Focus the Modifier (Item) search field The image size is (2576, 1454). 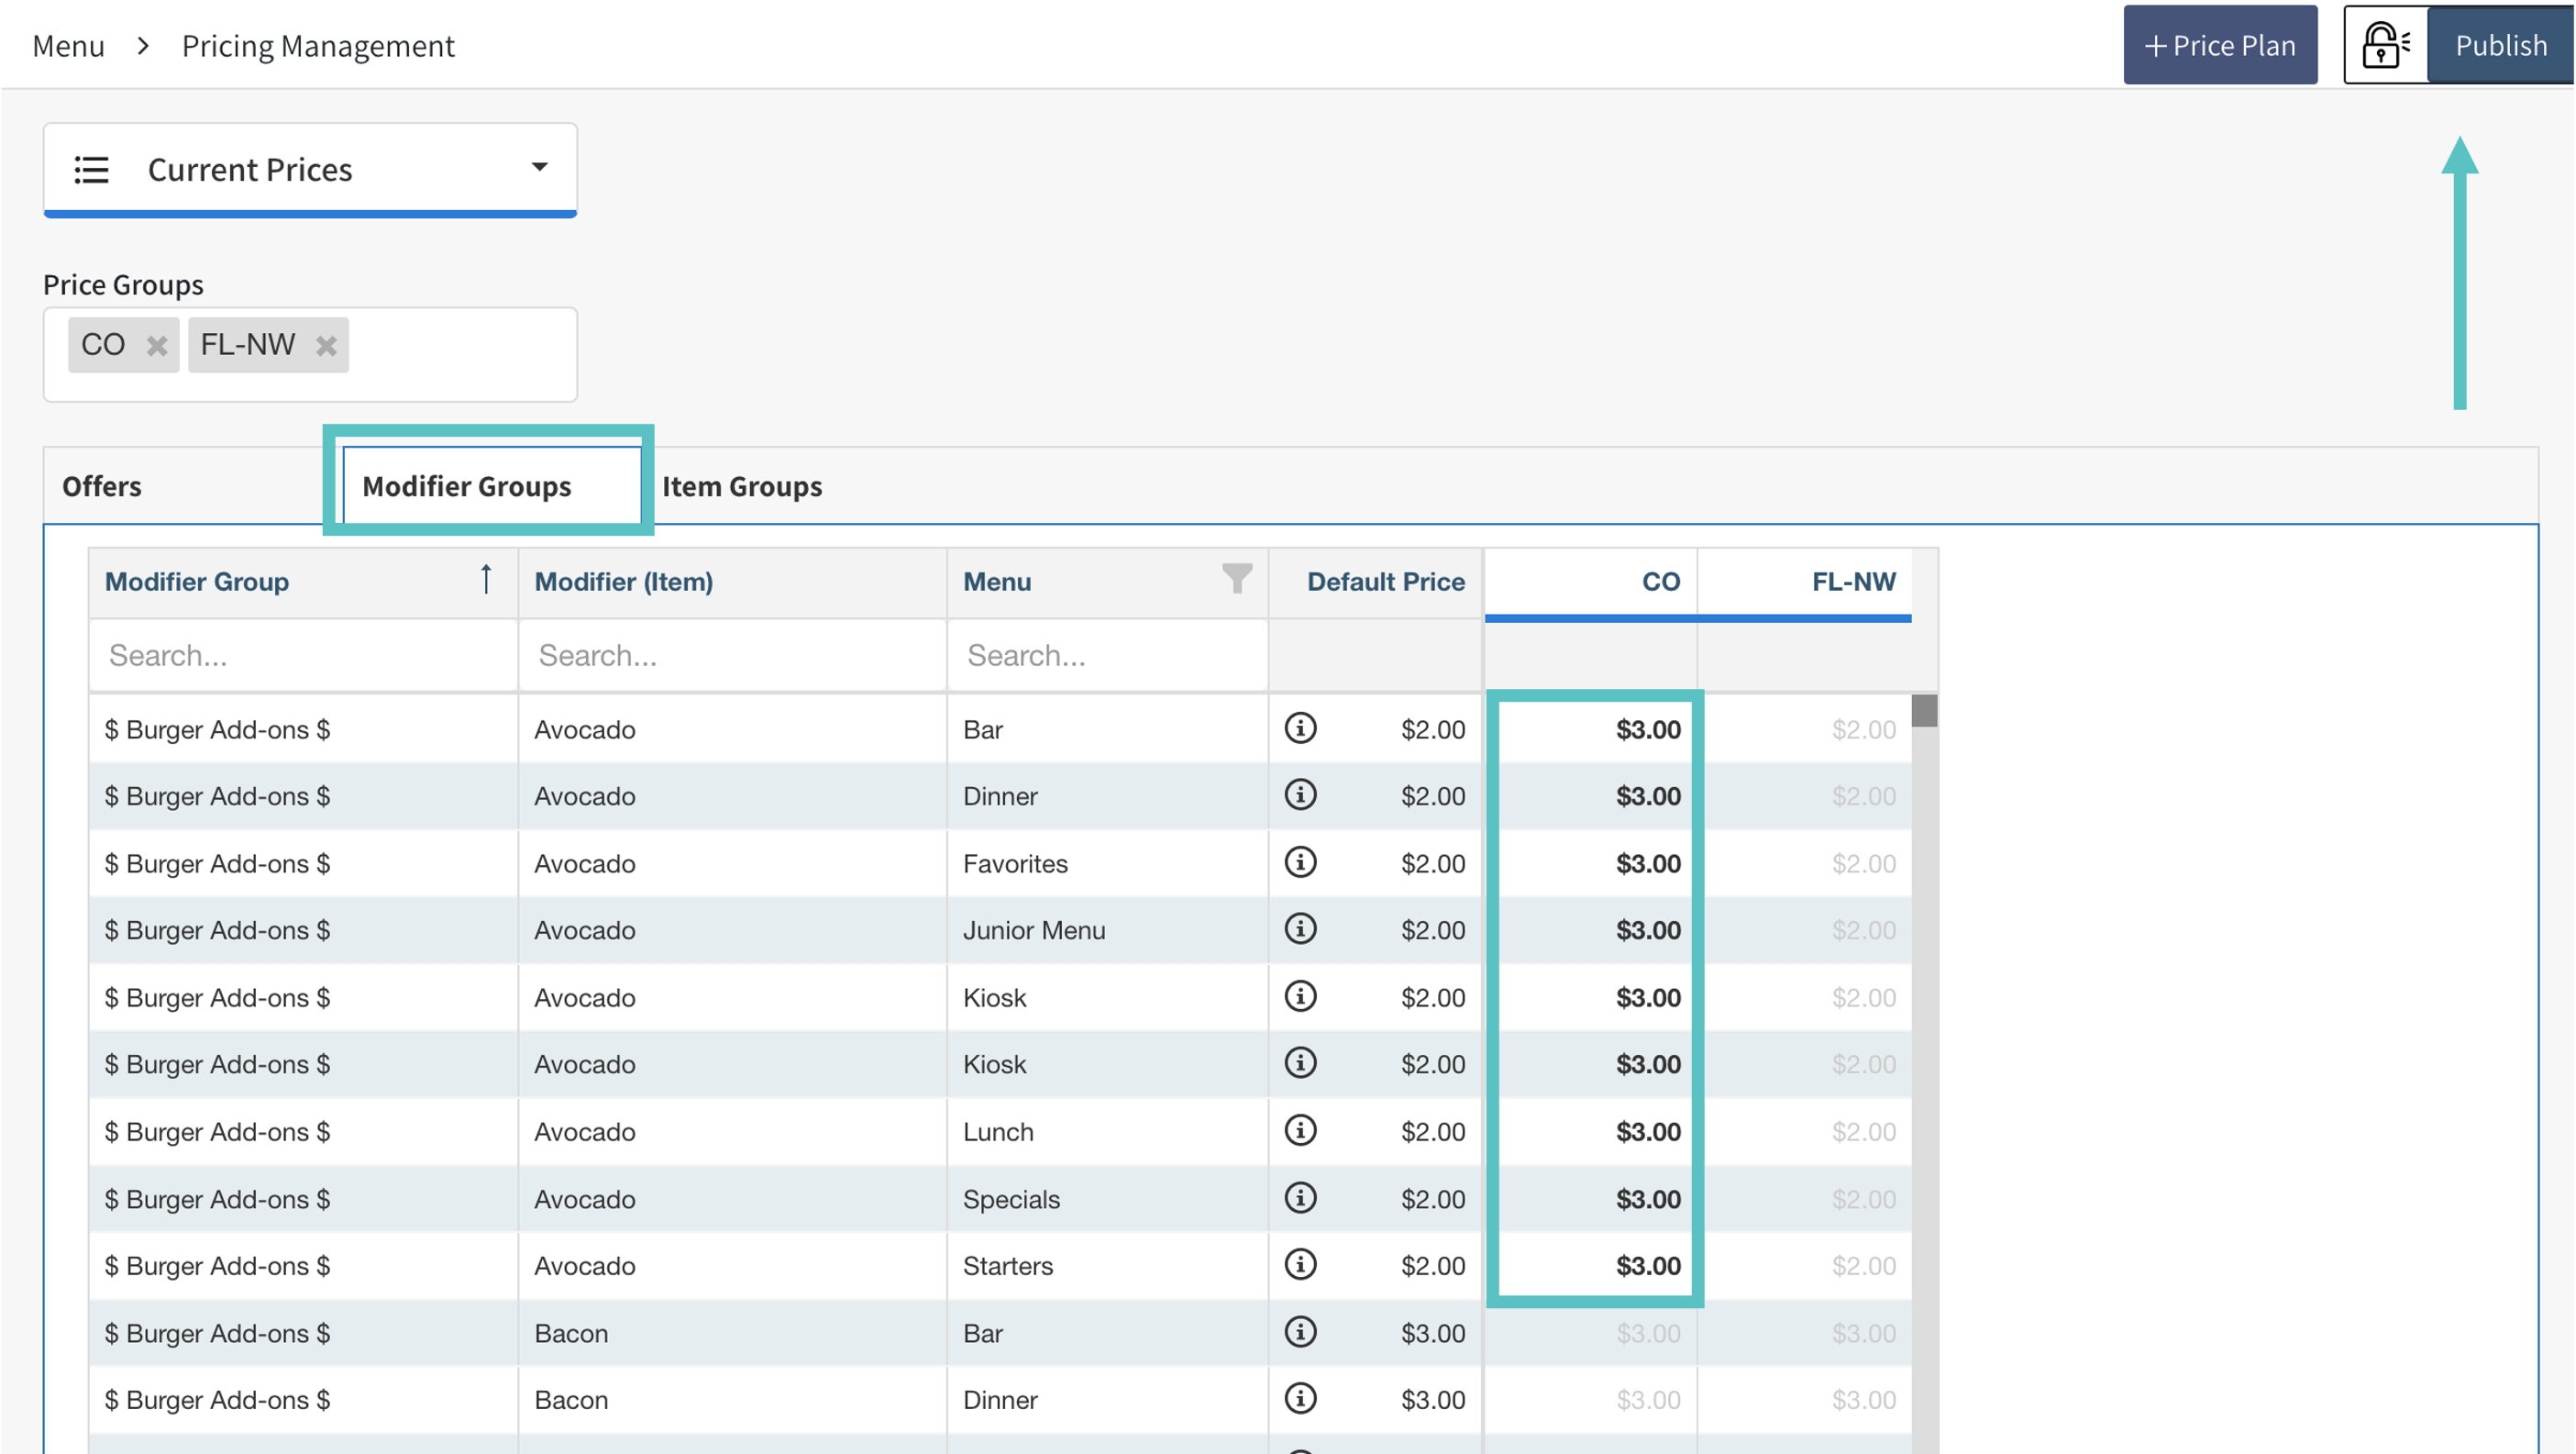pyautogui.click(x=732, y=655)
